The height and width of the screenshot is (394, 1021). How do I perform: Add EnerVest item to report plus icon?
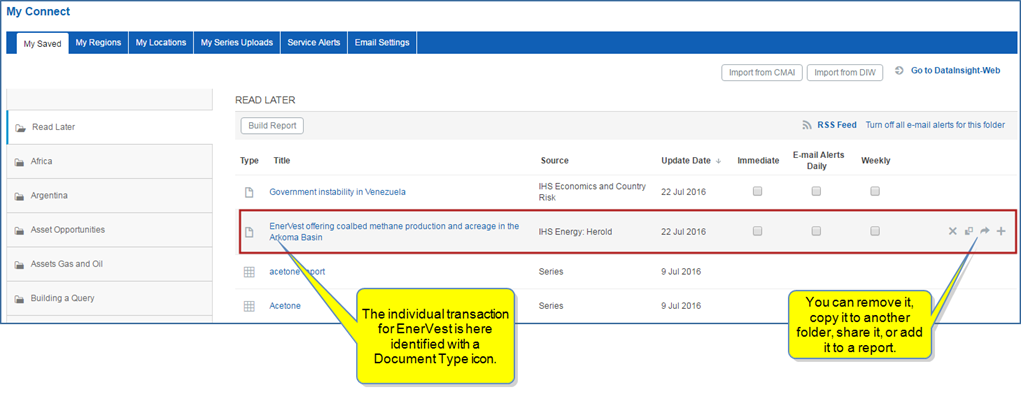[x=1001, y=231]
